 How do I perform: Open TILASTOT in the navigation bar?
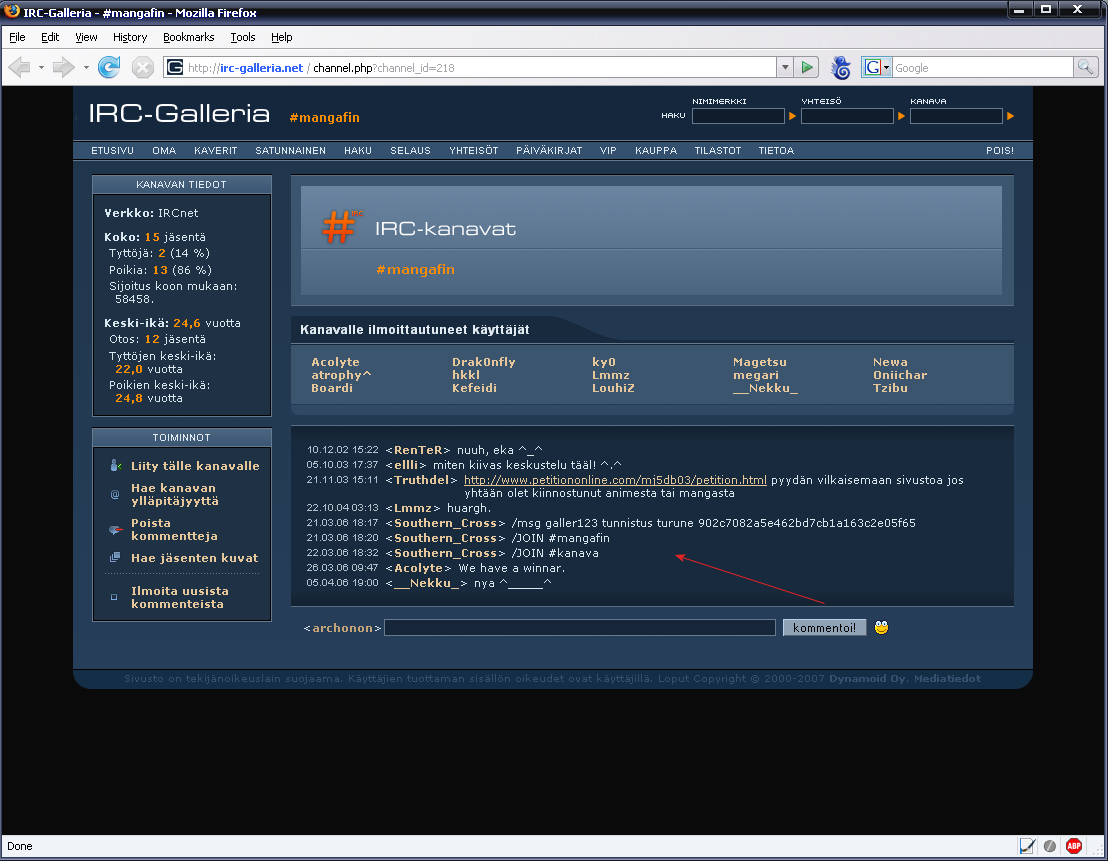click(717, 151)
